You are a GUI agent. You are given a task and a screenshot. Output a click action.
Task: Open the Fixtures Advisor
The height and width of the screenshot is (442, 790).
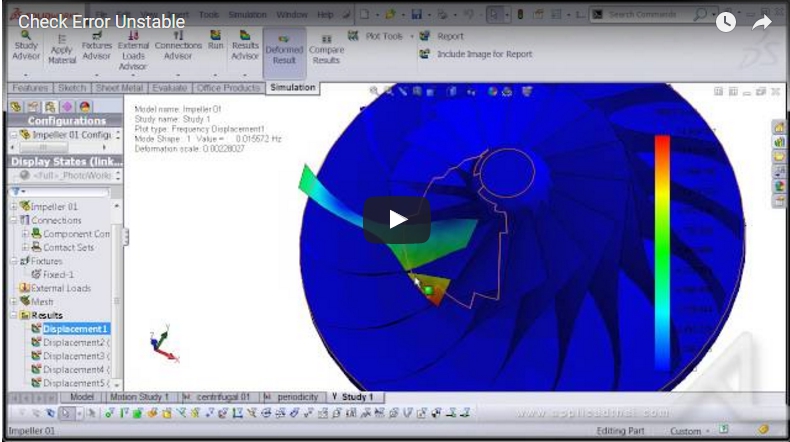(x=96, y=46)
